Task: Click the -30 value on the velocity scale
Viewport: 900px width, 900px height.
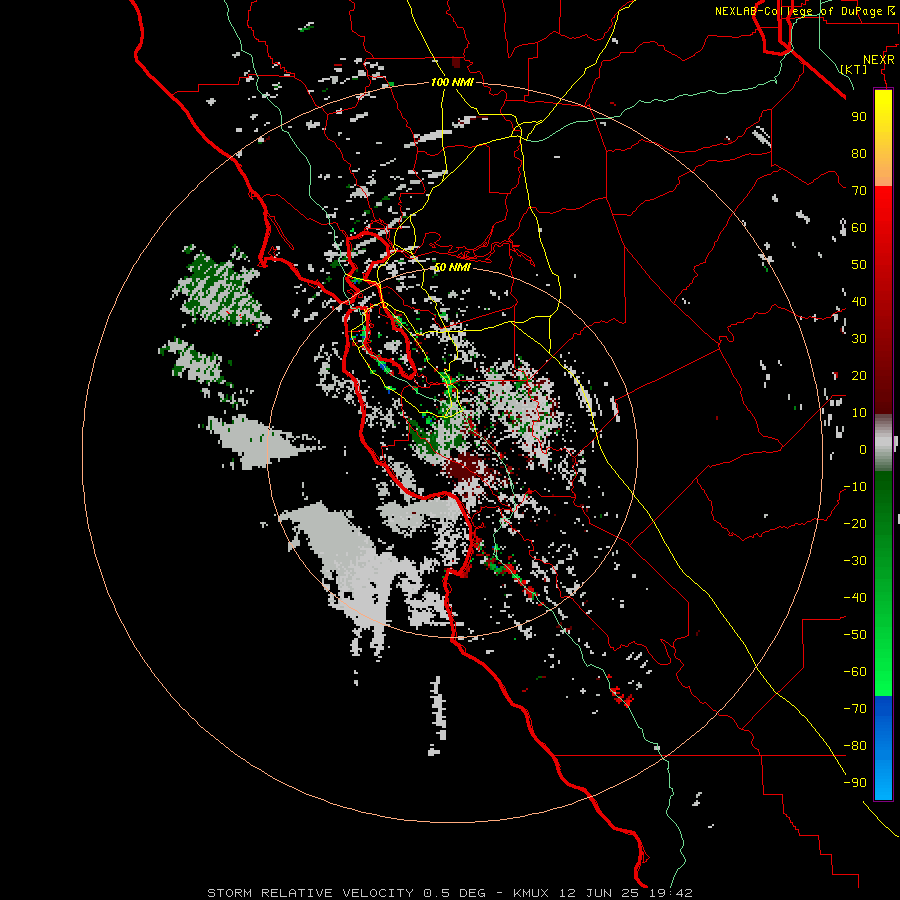Action: point(855,561)
